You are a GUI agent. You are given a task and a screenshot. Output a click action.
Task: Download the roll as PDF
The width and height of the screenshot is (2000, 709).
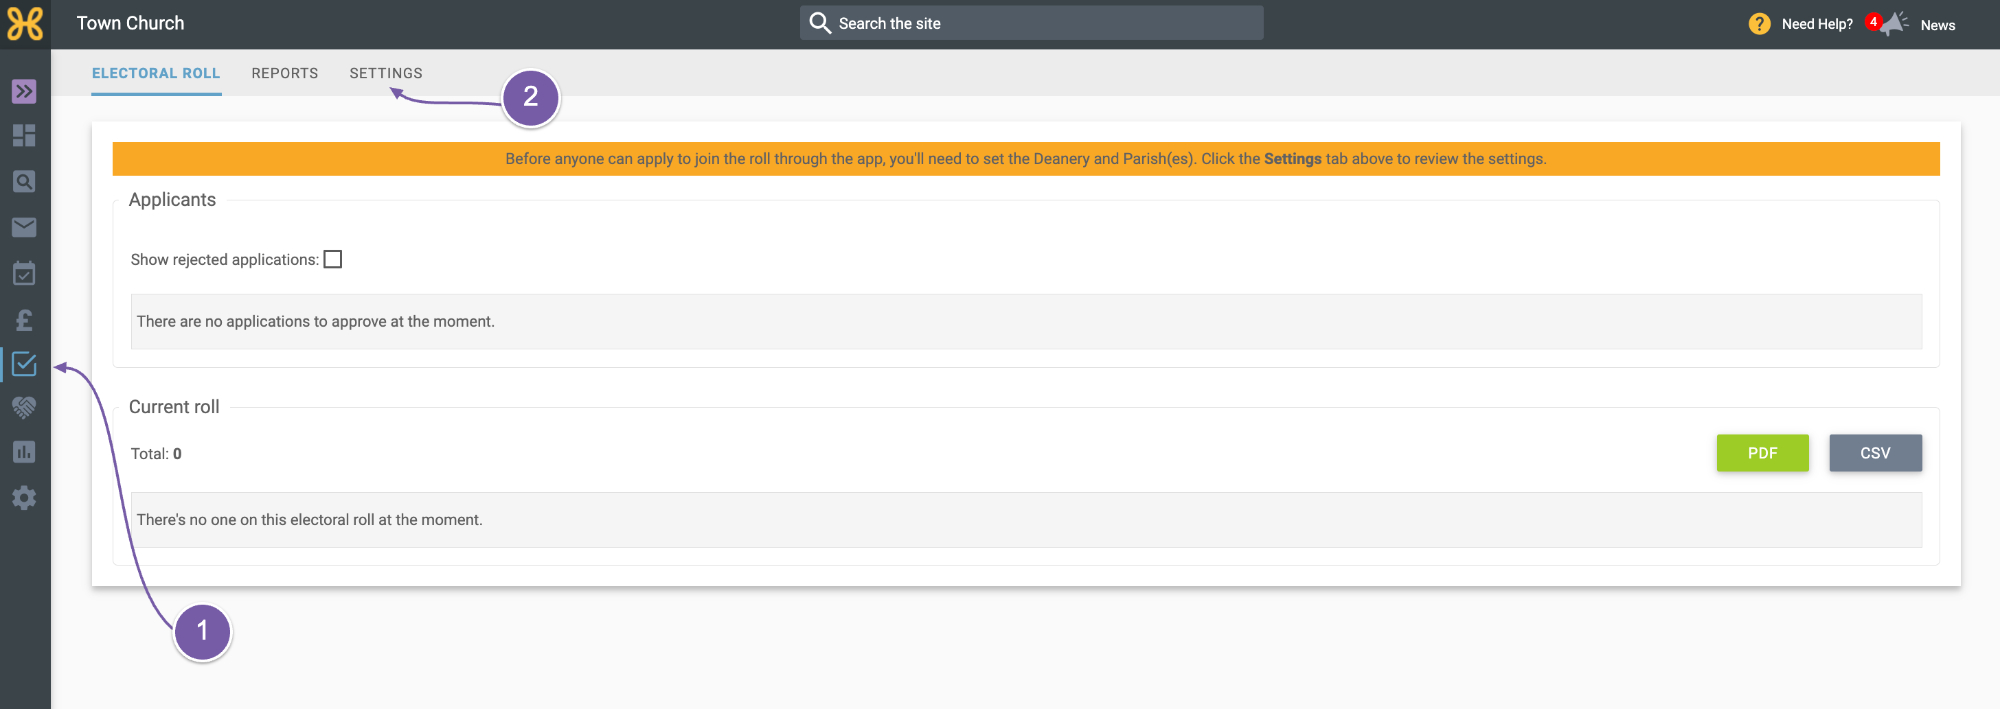(x=1763, y=453)
